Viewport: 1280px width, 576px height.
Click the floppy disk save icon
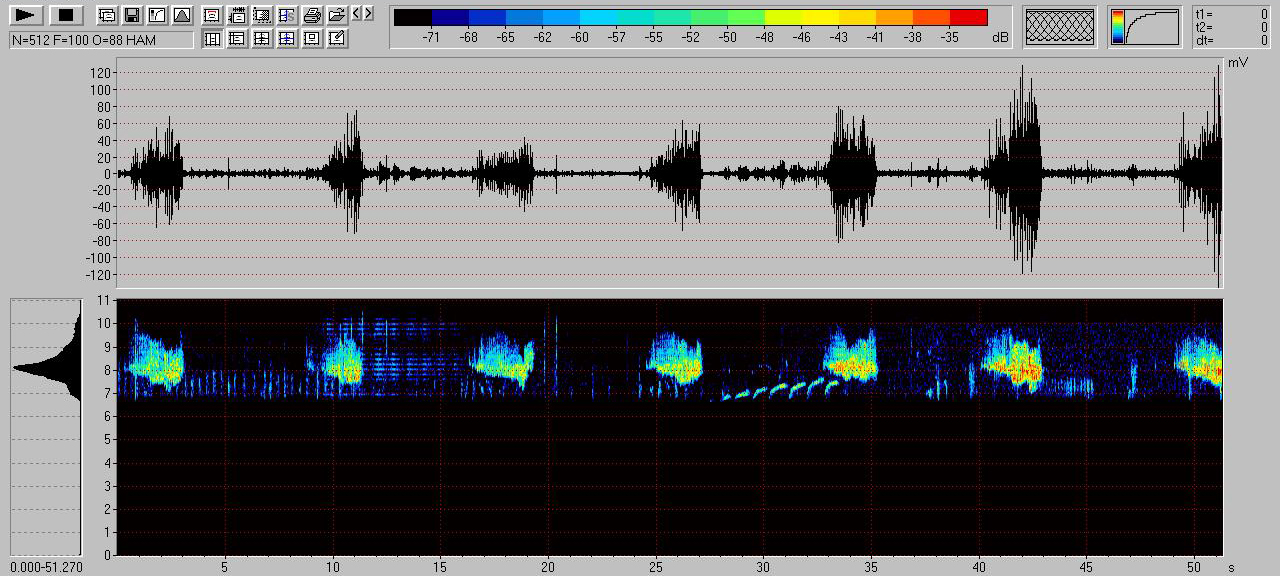(131, 15)
